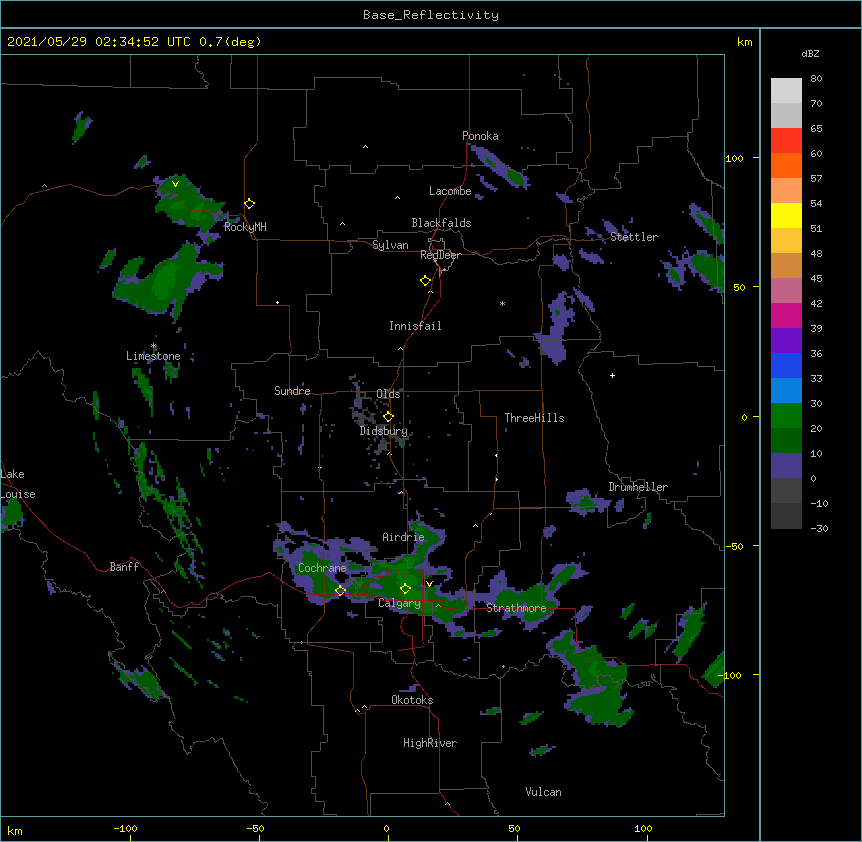
Task: Select the Calgary label
Action: (x=400, y=603)
